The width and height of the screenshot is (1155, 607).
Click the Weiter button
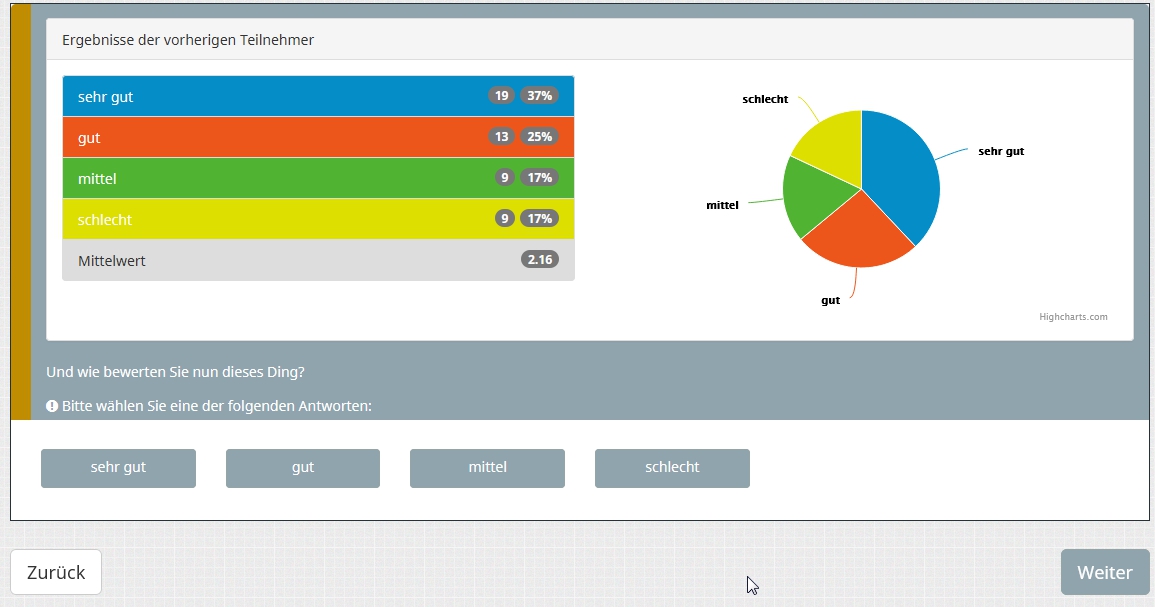click(1104, 573)
